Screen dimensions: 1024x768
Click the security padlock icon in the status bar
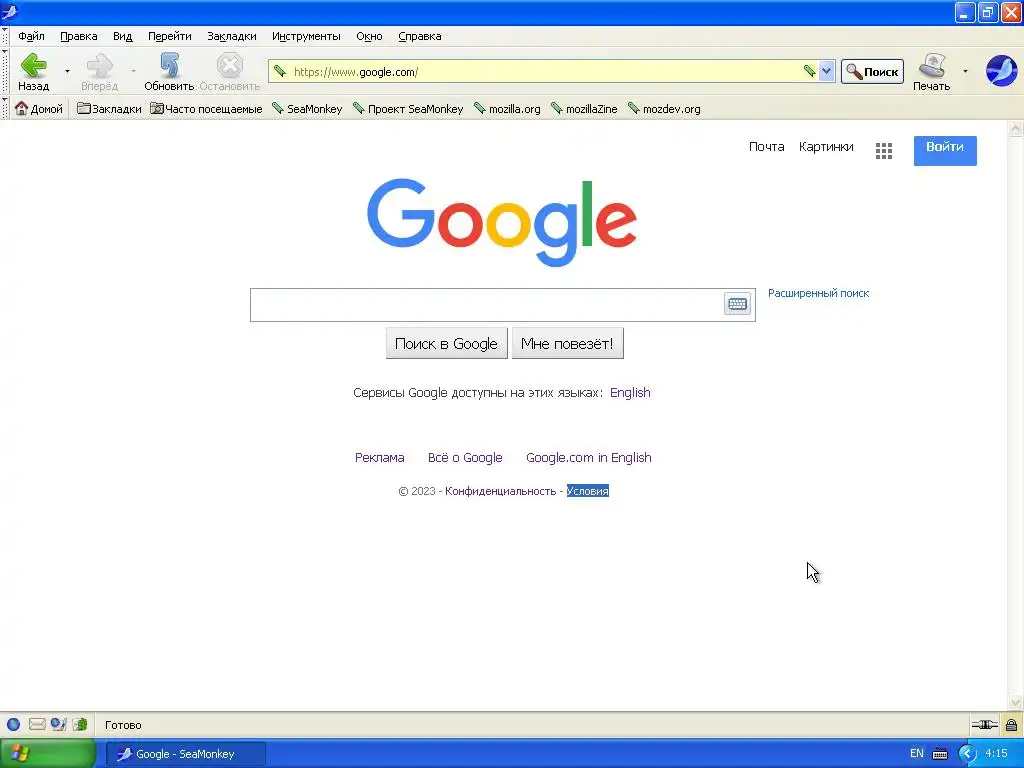[x=1012, y=724]
